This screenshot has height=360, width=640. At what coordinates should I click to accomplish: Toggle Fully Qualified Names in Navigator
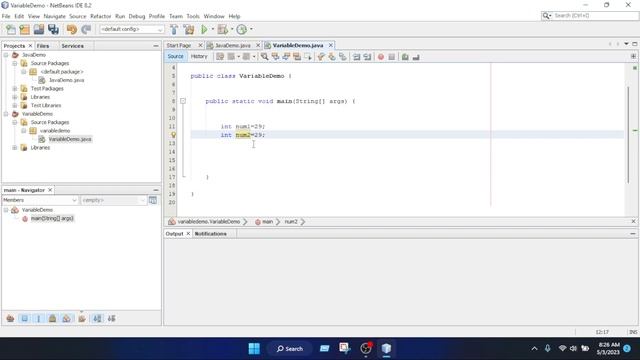click(x=82, y=318)
